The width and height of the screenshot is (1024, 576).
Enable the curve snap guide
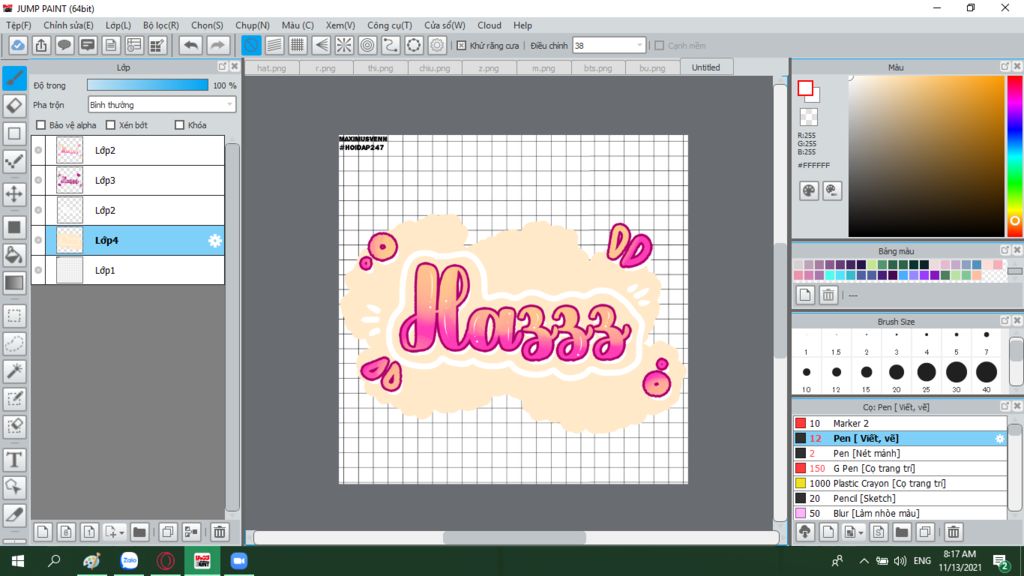pyautogui.click(x=391, y=45)
